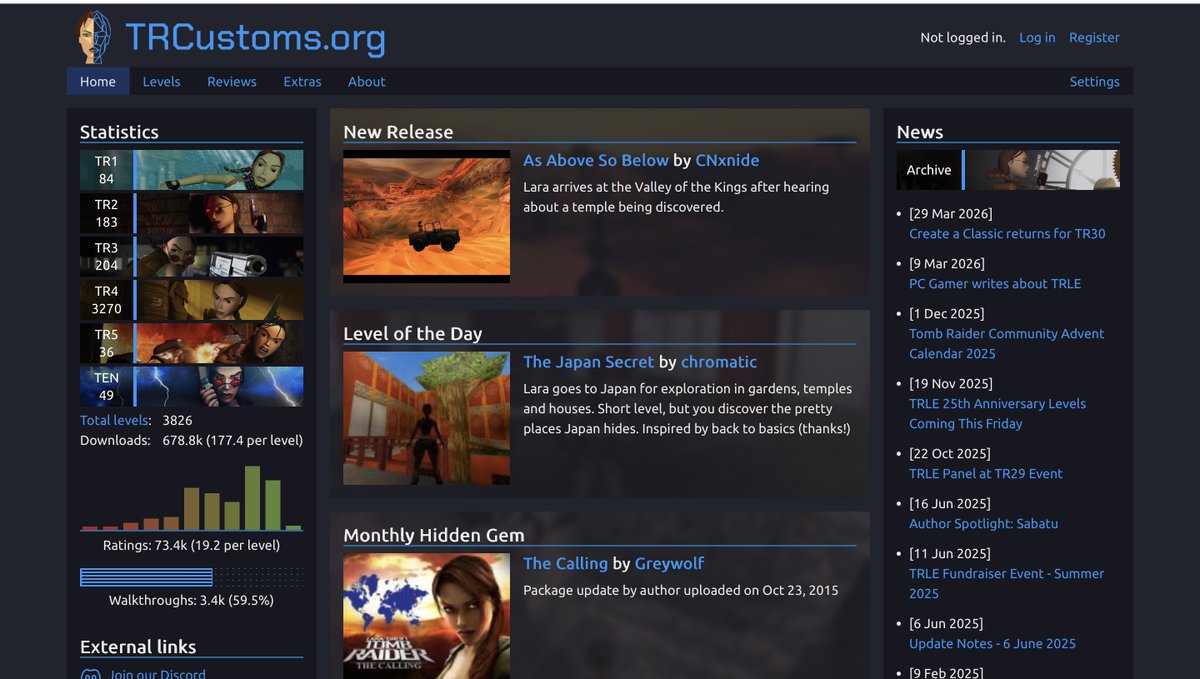Open author CNxnide's profile
1200x679 pixels.
(x=727, y=161)
